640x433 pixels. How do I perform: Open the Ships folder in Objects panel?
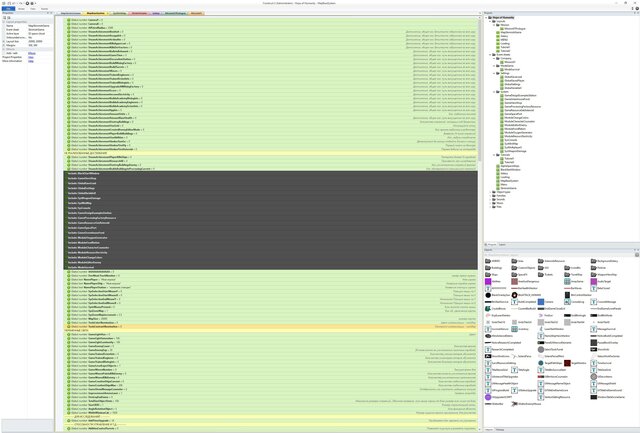(492, 275)
